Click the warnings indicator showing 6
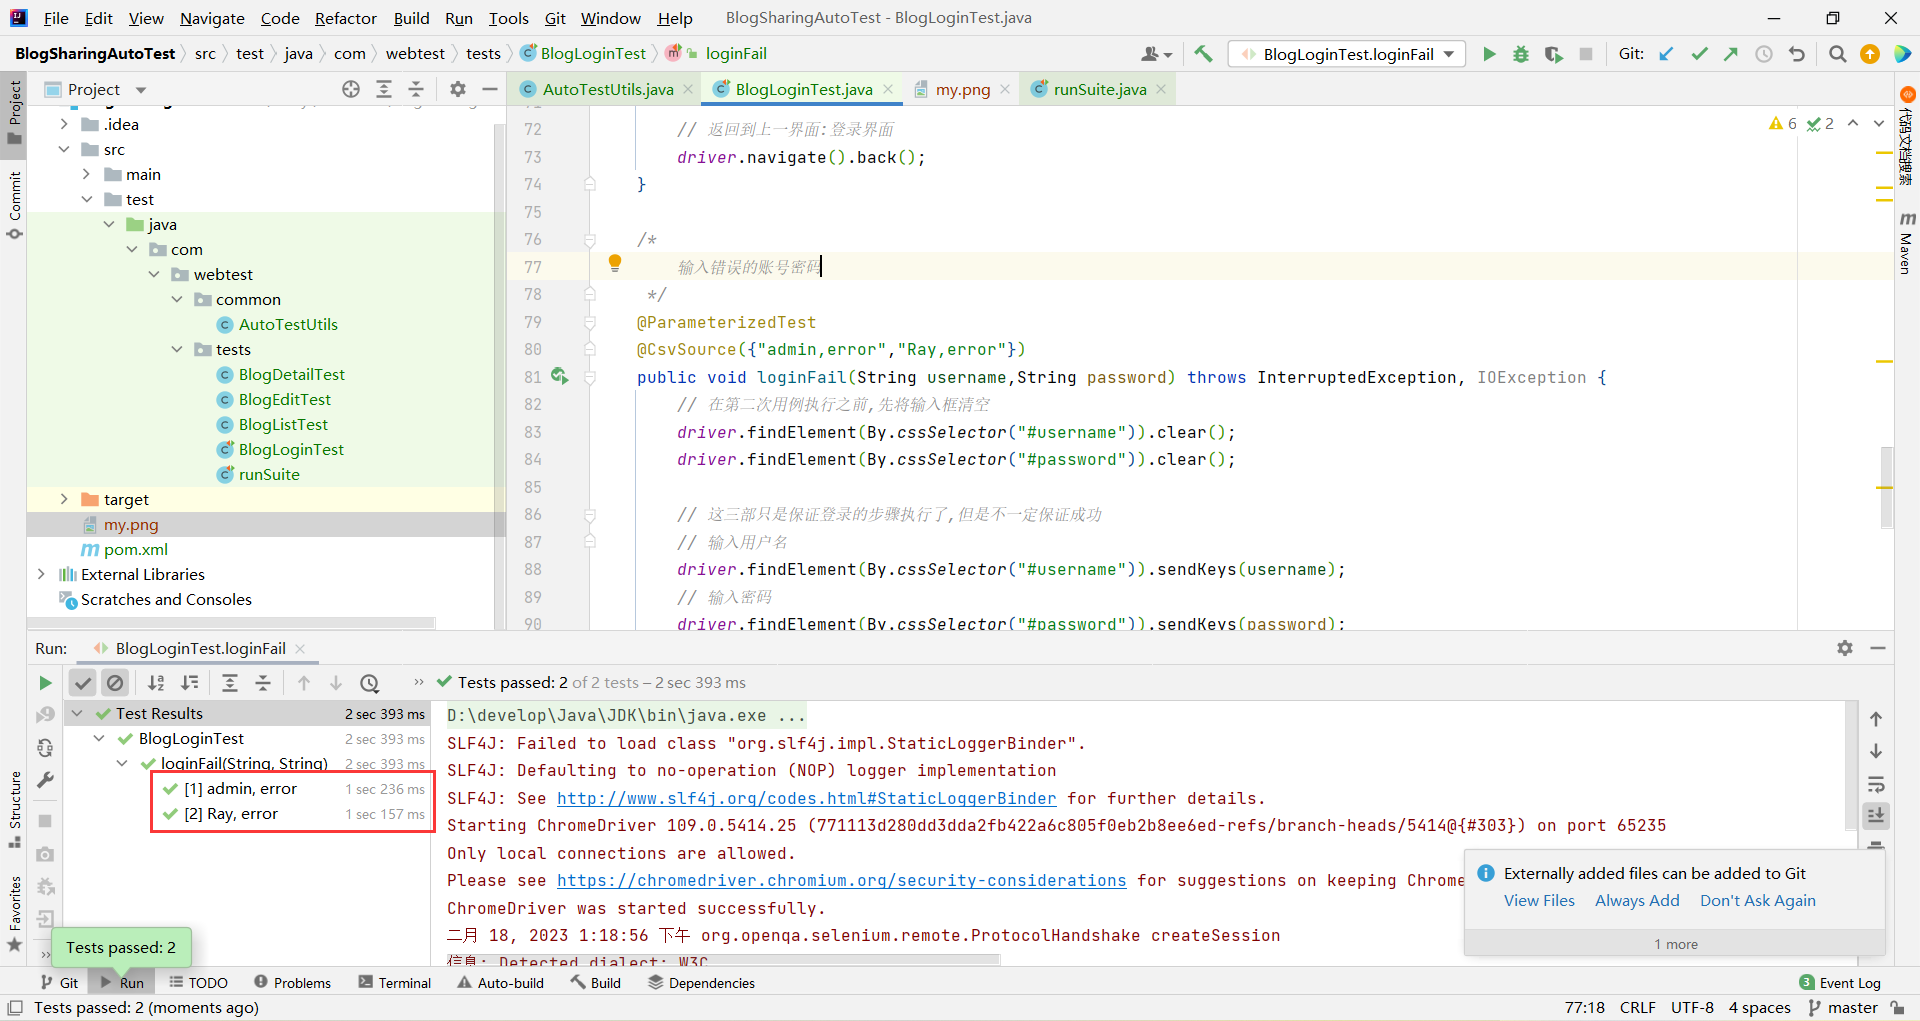This screenshot has width=1920, height=1021. 1783,123
